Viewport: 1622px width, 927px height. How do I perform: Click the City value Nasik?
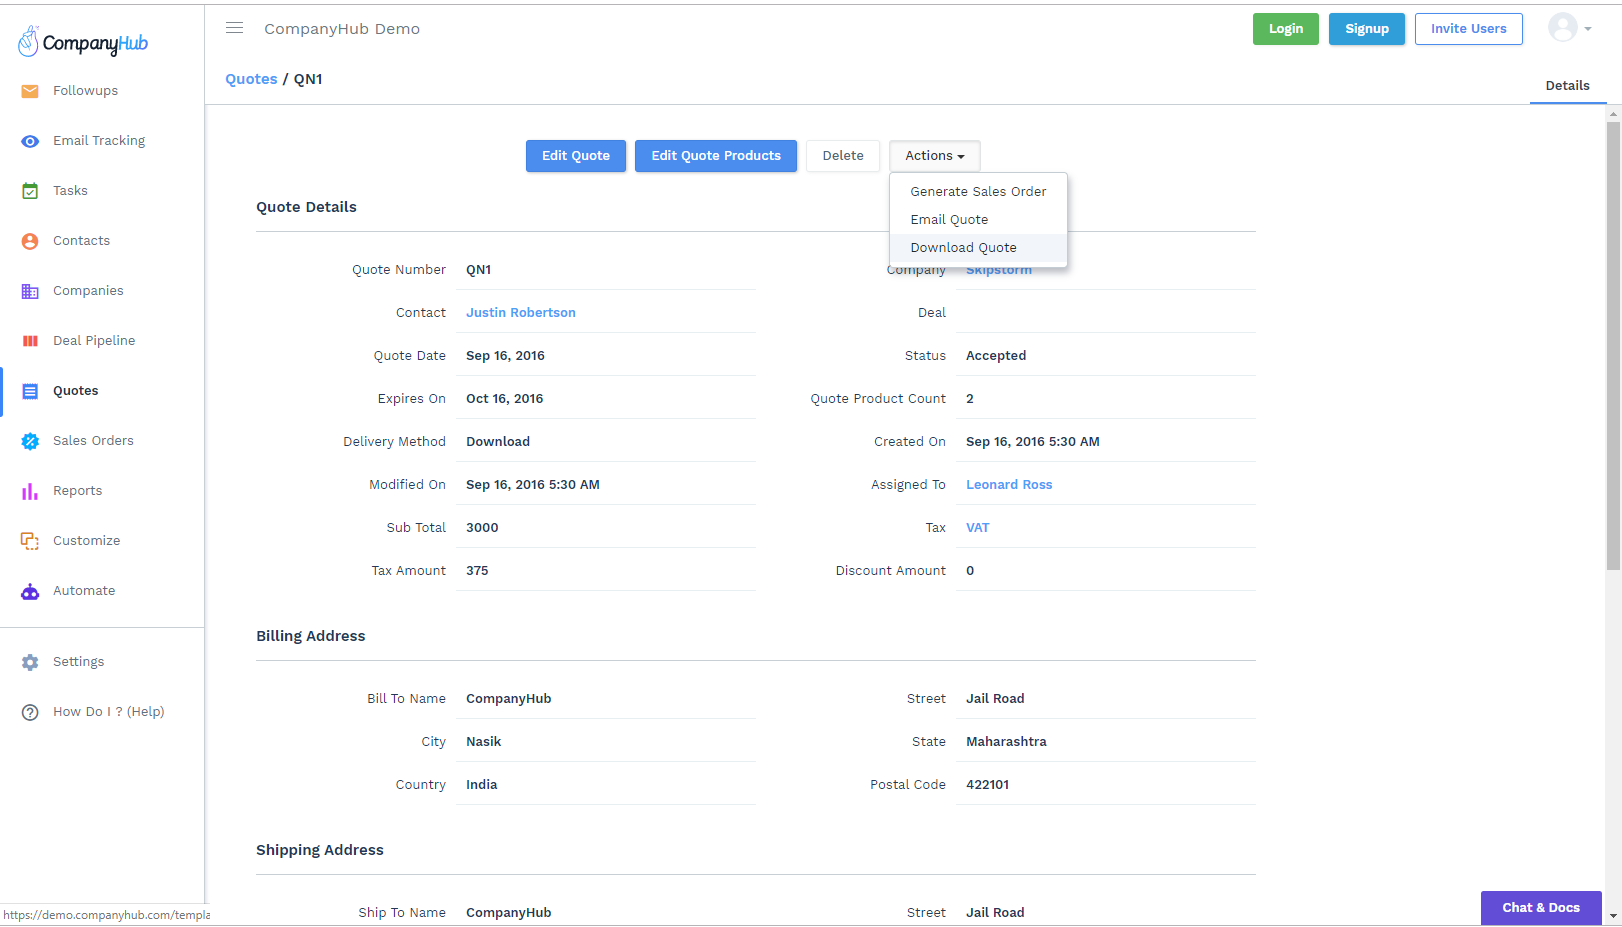click(x=483, y=742)
